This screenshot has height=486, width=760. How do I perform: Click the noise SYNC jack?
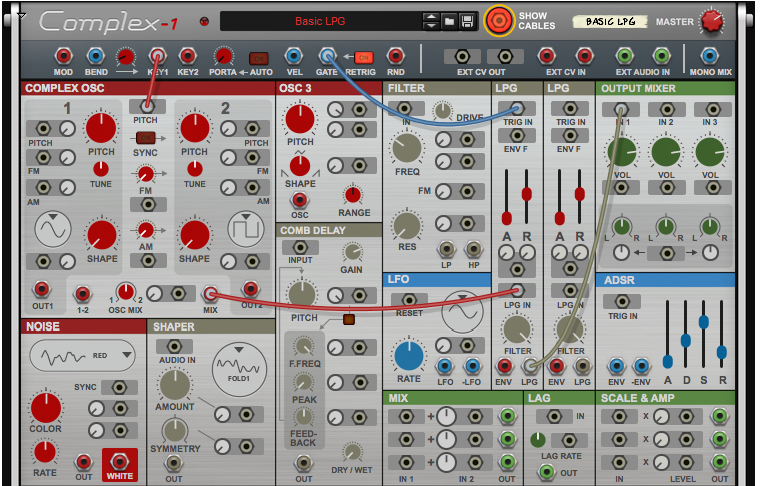(x=119, y=387)
